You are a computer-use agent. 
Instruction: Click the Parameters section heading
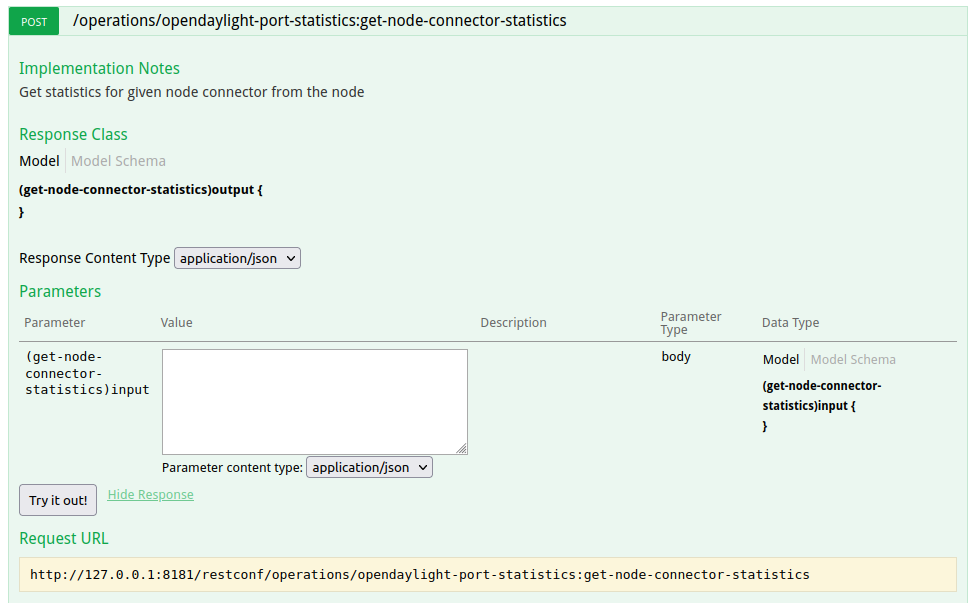[x=60, y=291]
